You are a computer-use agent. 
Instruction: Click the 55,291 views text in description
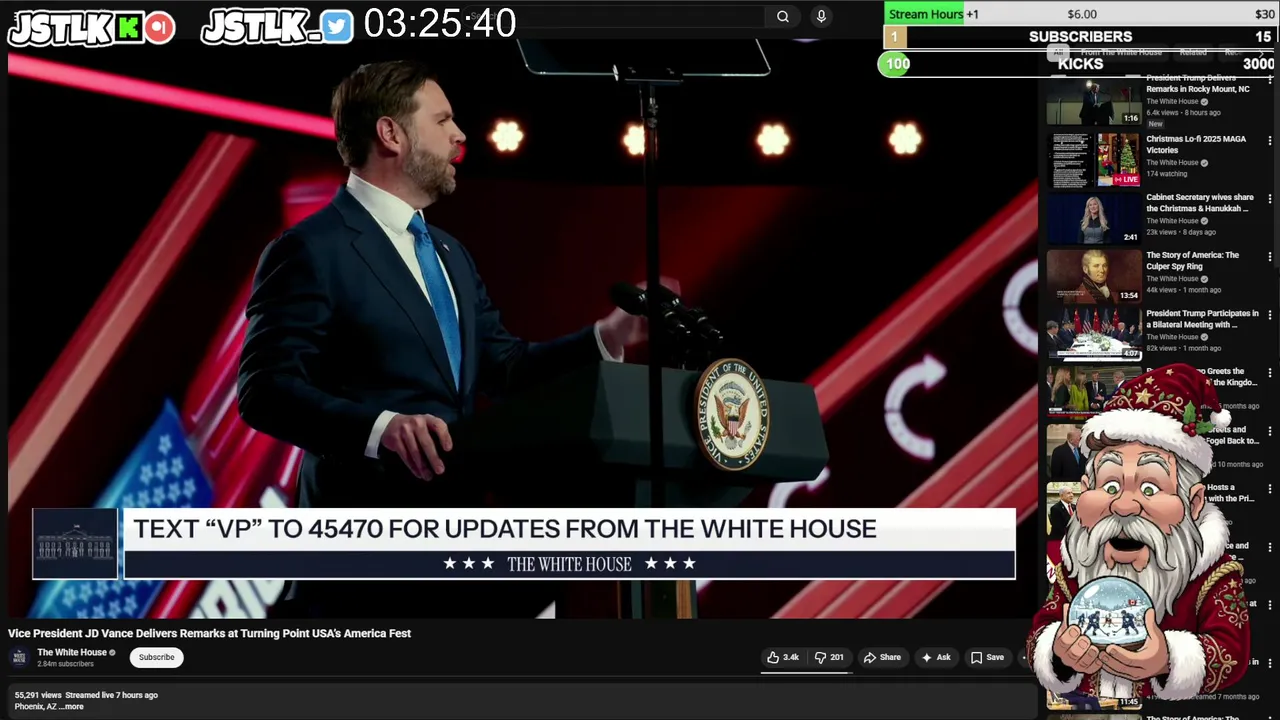click(x=38, y=695)
